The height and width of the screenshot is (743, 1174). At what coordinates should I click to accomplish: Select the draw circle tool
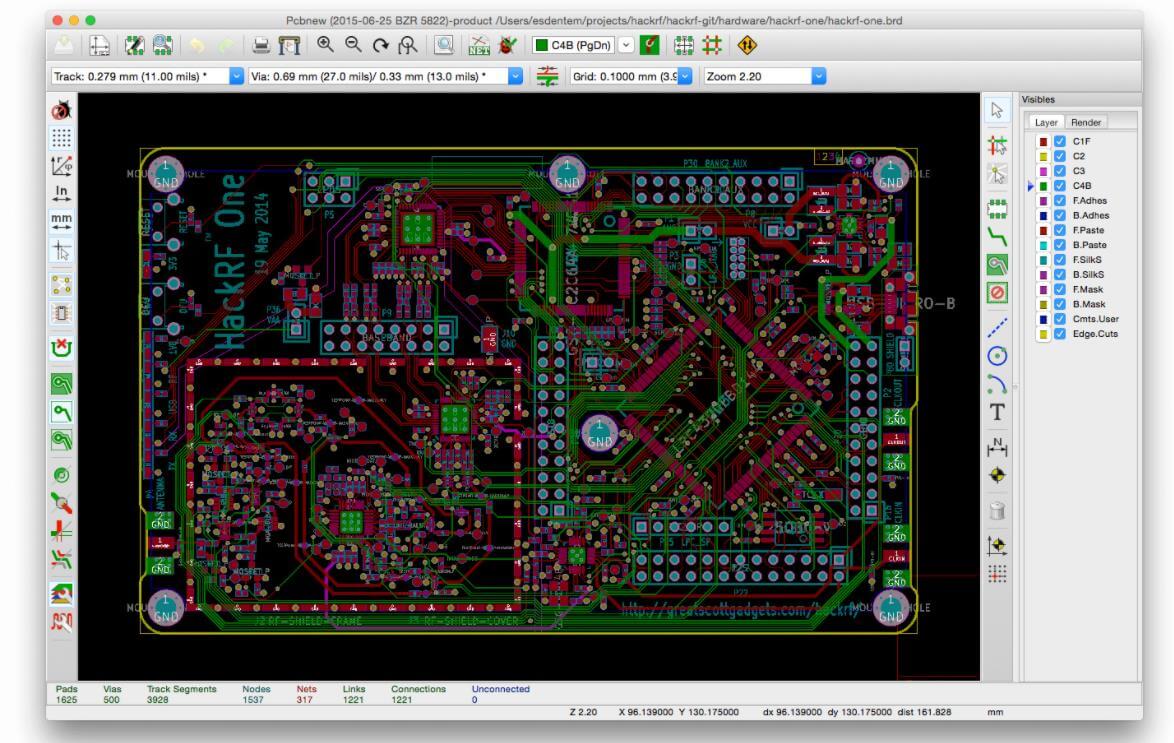997,356
